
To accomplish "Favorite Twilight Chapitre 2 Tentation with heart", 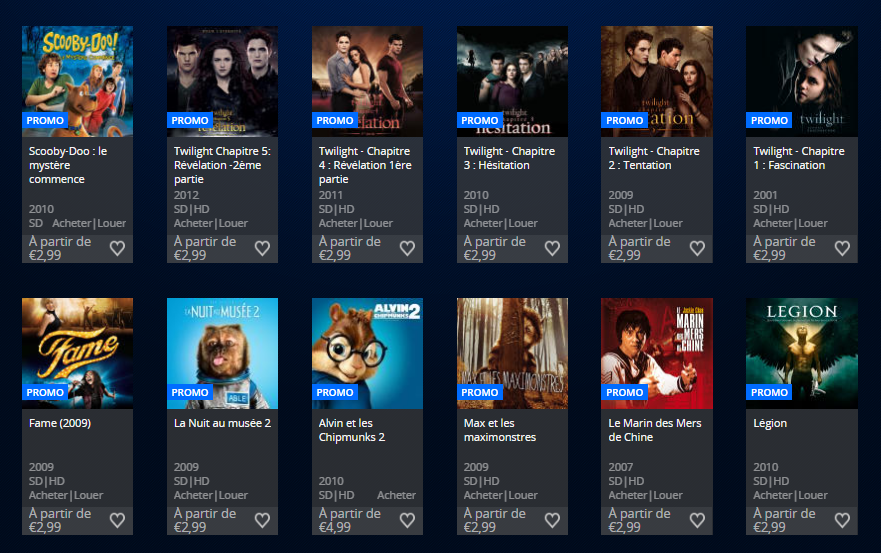I will click(697, 248).
